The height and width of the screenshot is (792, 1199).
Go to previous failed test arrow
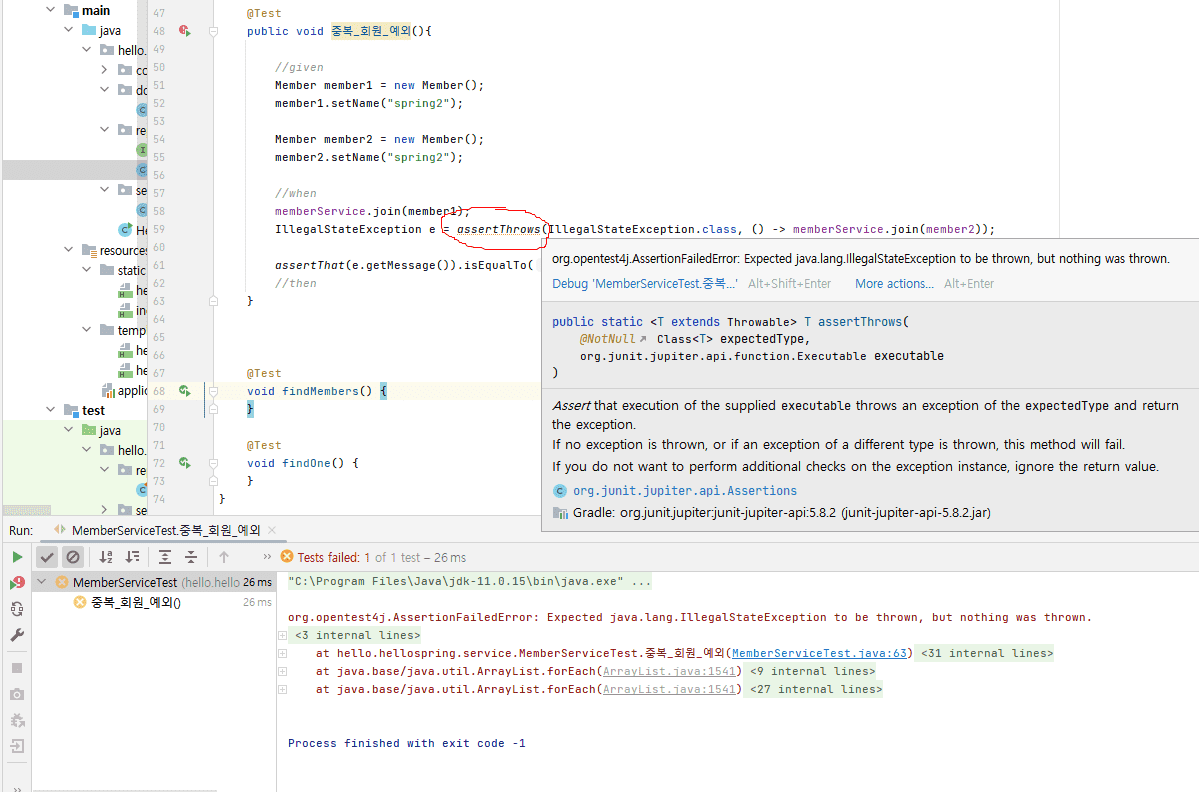coord(224,557)
